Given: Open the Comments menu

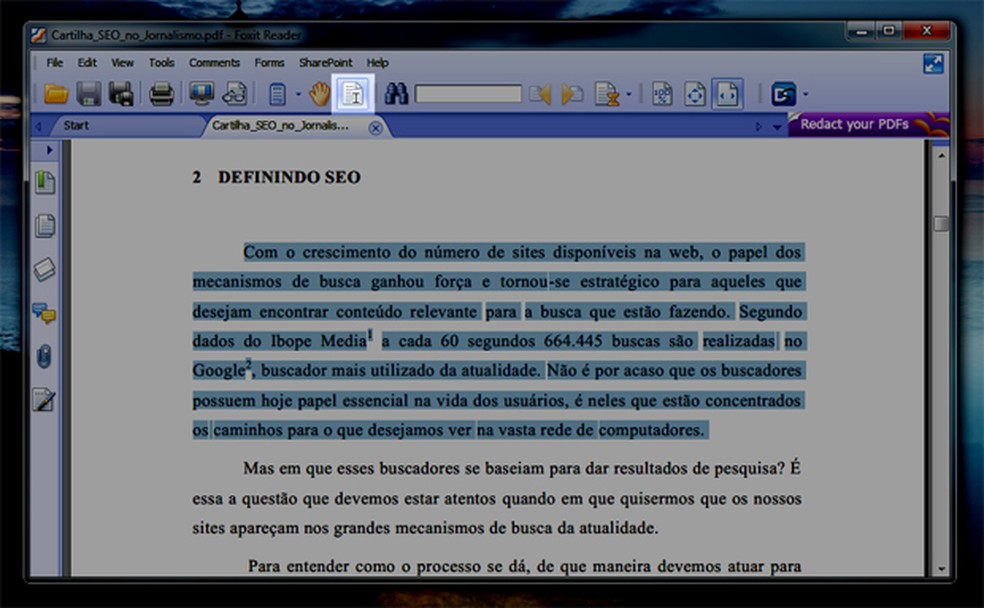Looking at the screenshot, I should click(x=215, y=63).
